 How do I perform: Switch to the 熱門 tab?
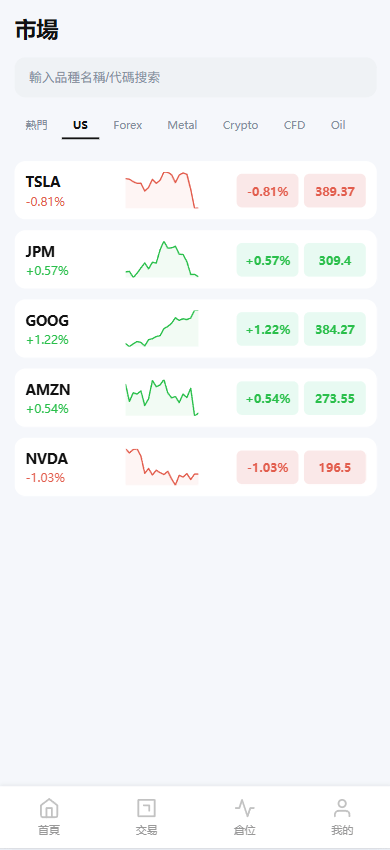[x=36, y=125]
